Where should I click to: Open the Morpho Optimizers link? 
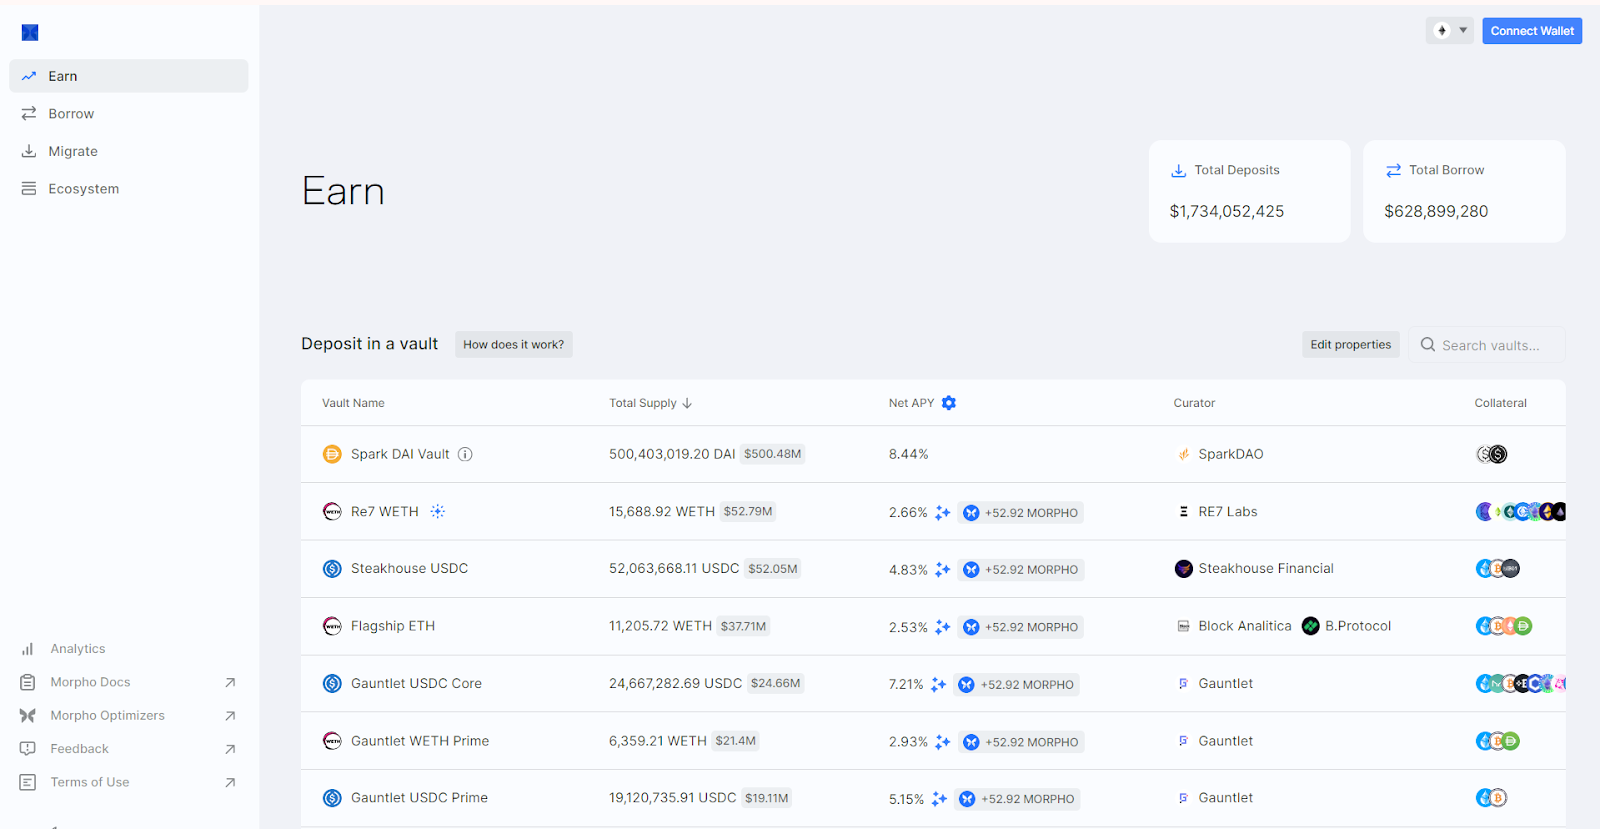click(107, 715)
